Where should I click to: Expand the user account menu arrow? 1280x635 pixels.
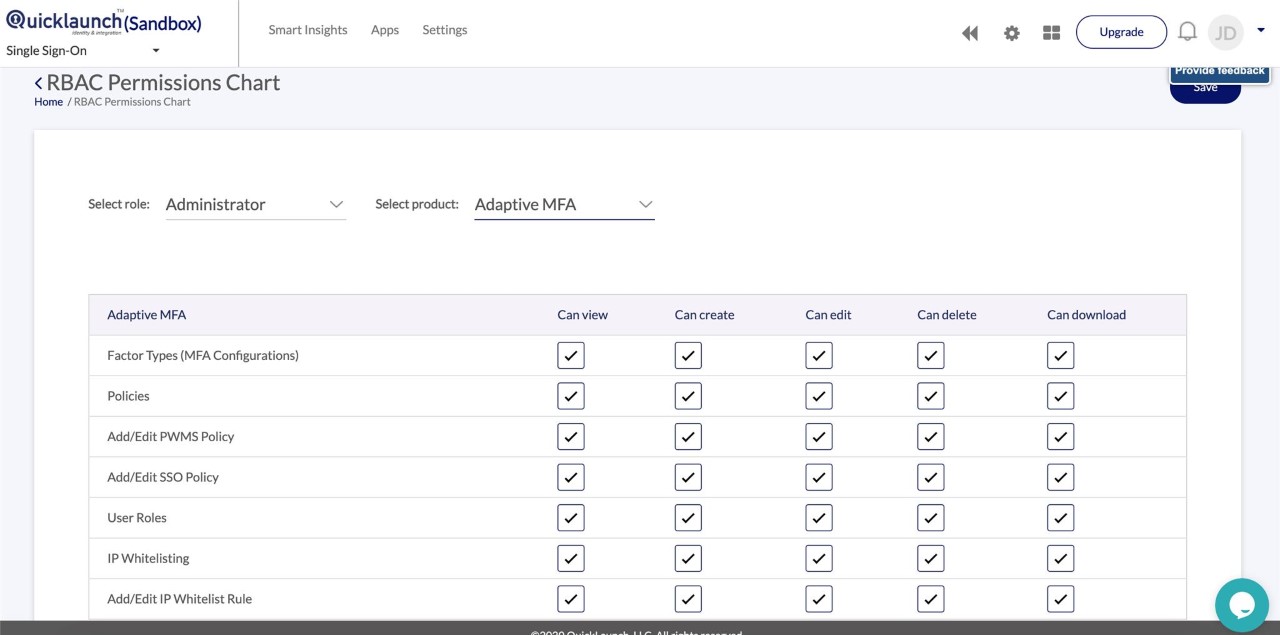[1261, 30]
